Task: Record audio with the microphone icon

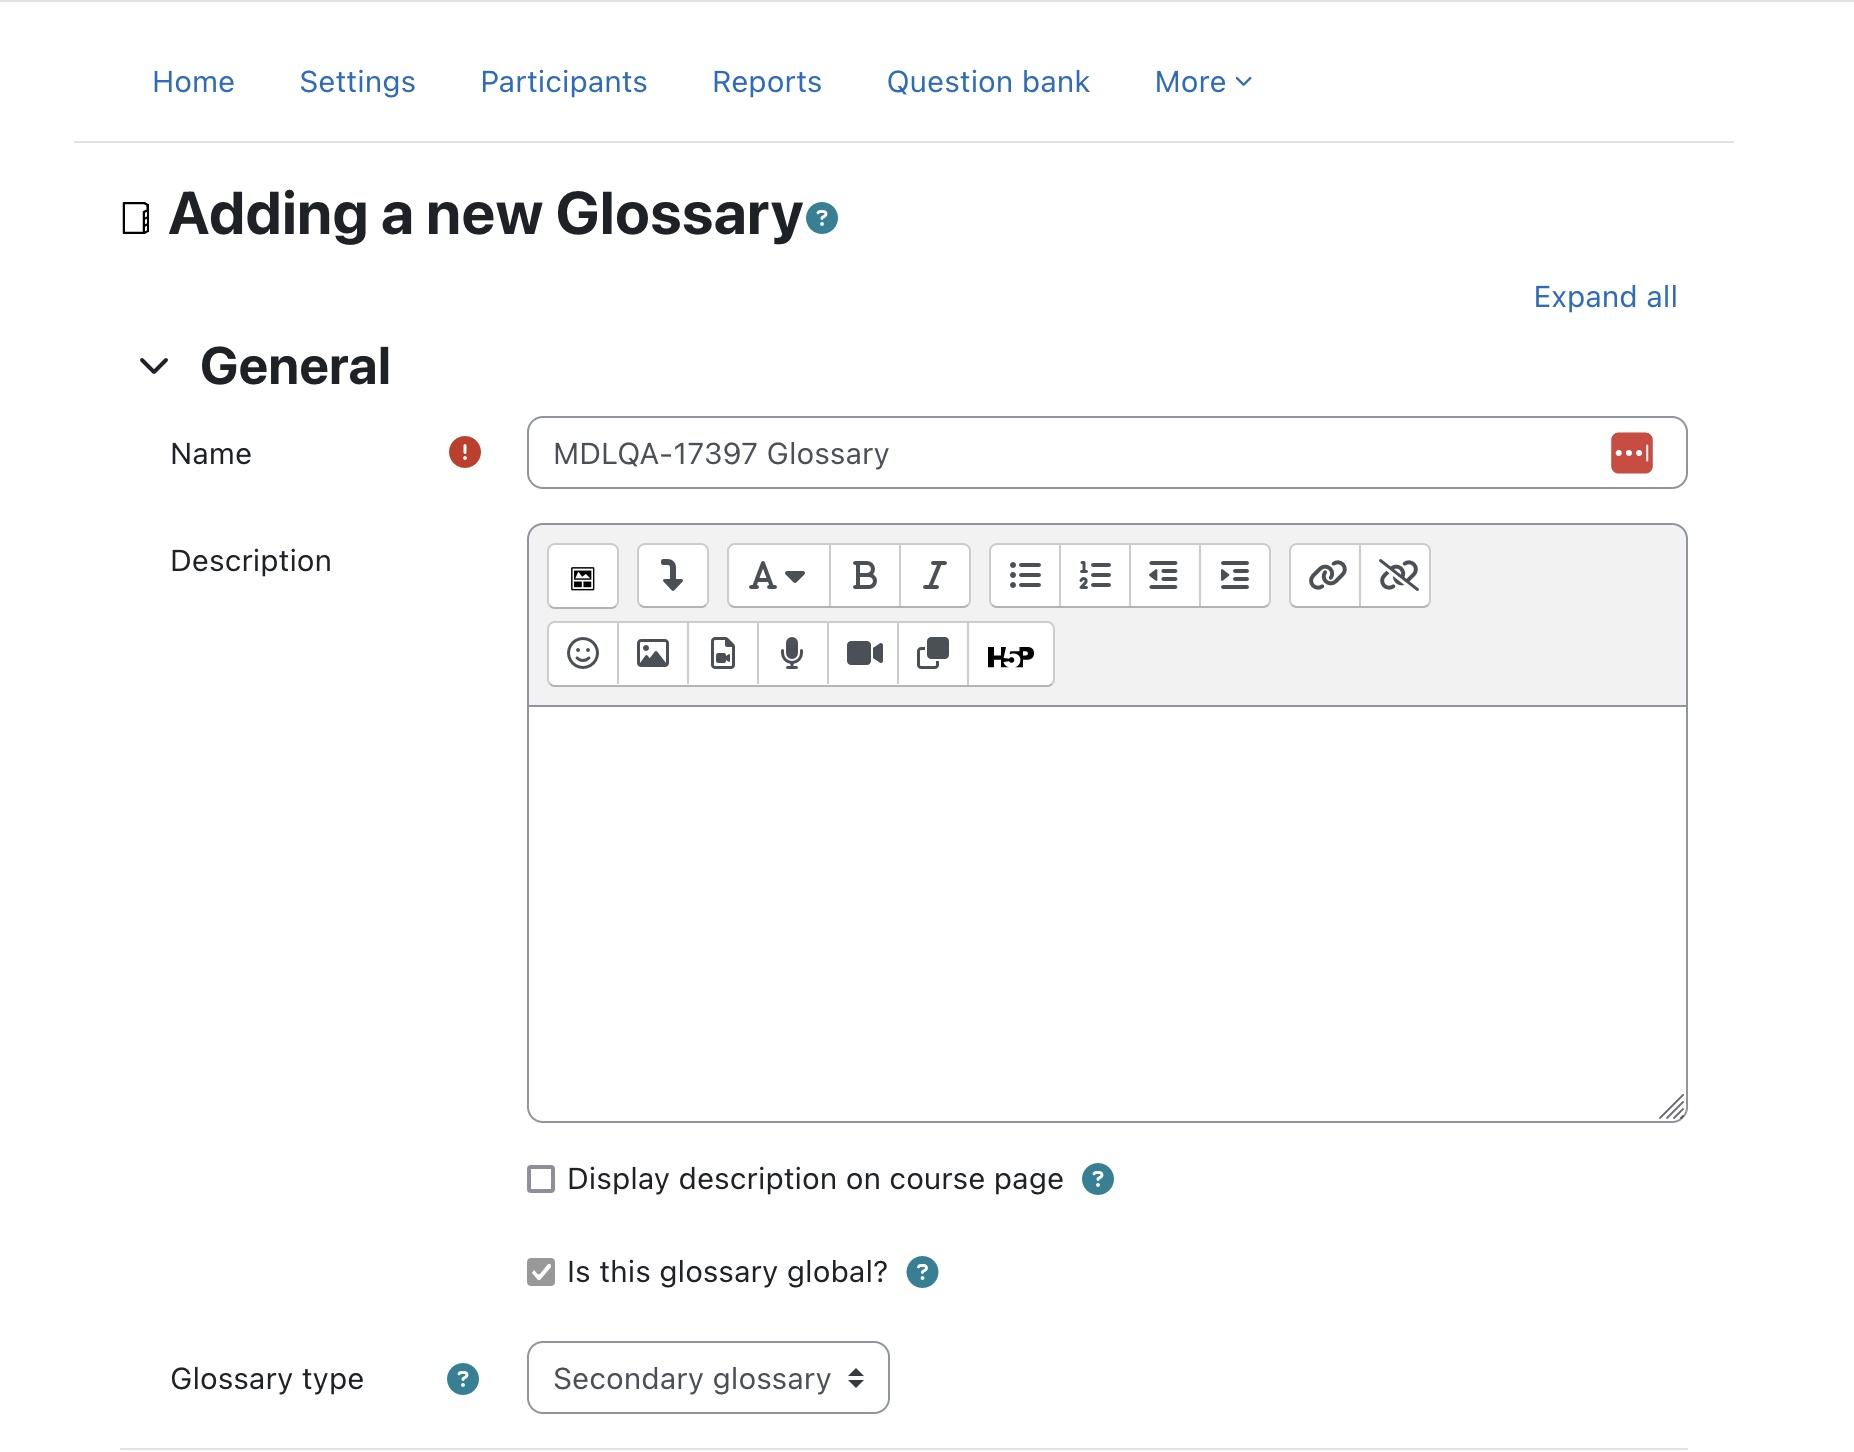Action: click(793, 654)
